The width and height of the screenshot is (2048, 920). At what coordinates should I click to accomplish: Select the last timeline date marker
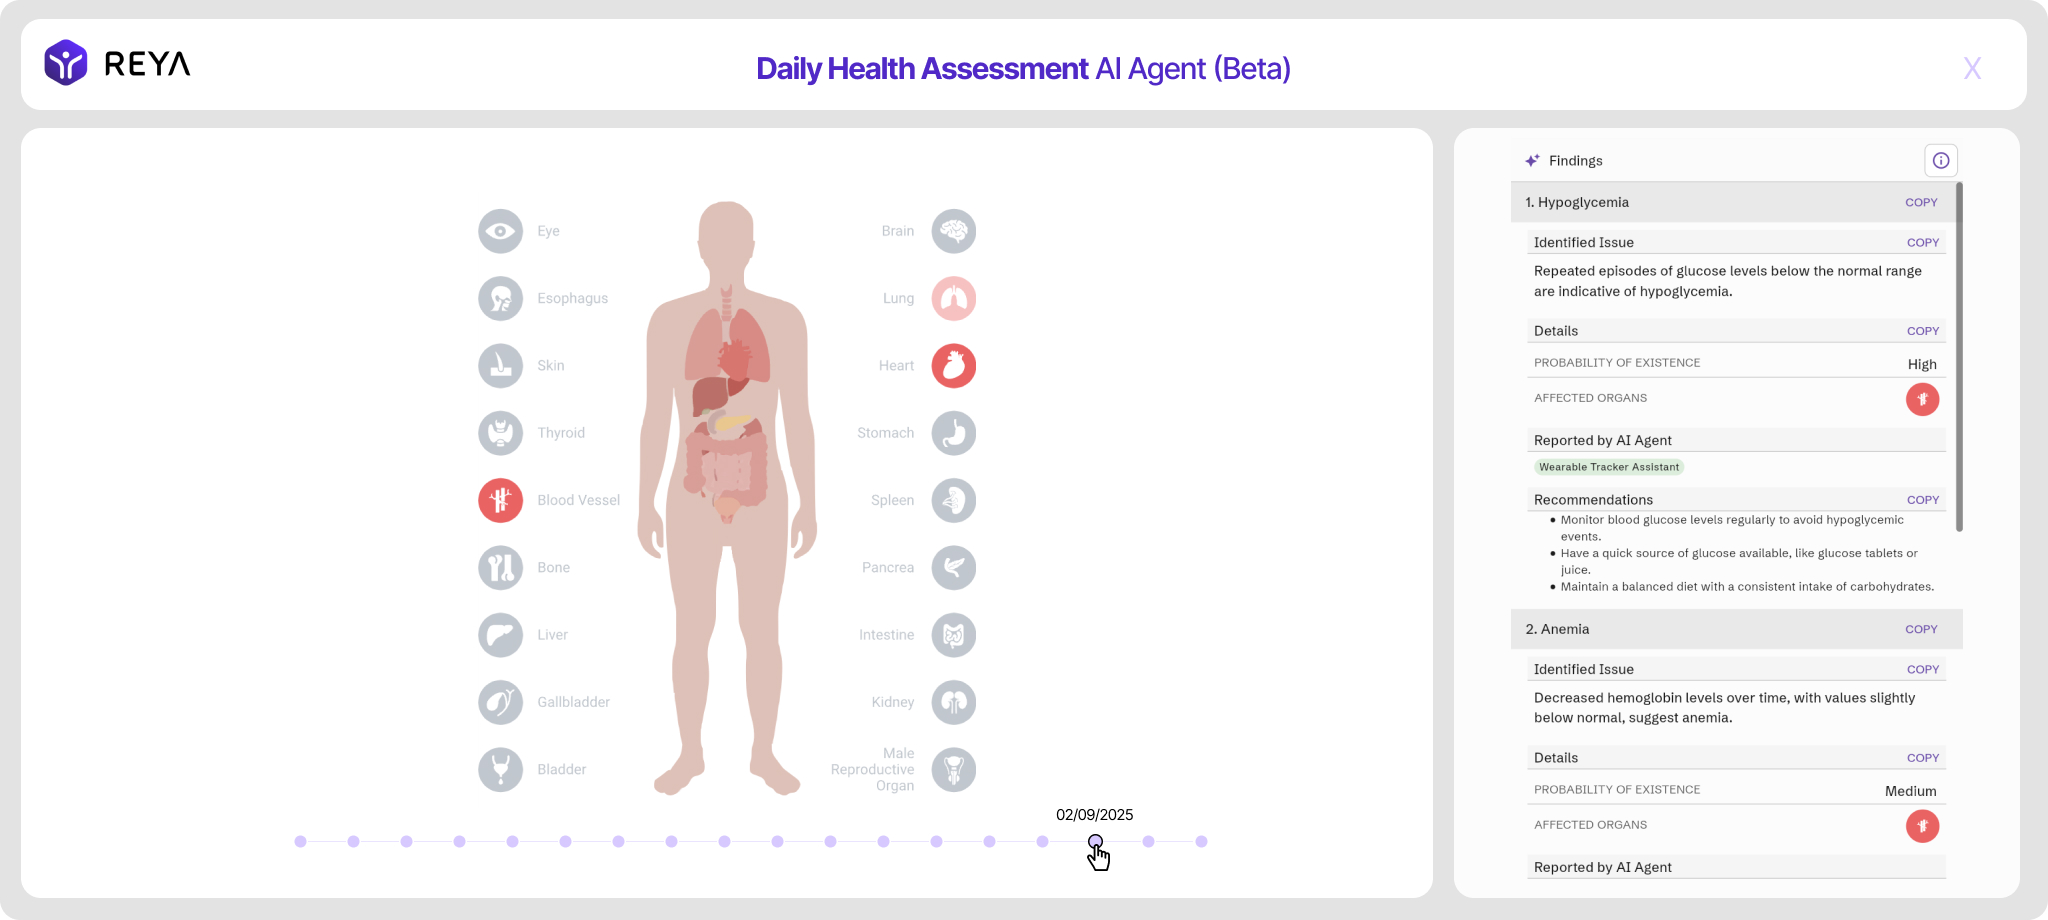point(1201,842)
